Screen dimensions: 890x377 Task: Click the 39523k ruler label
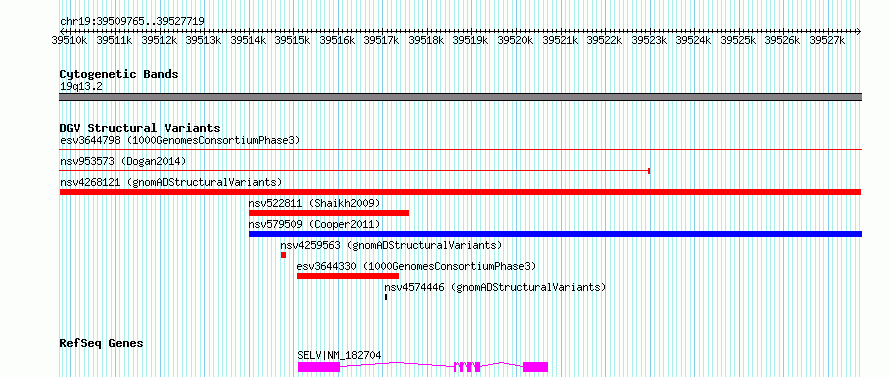tap(649, 40)
